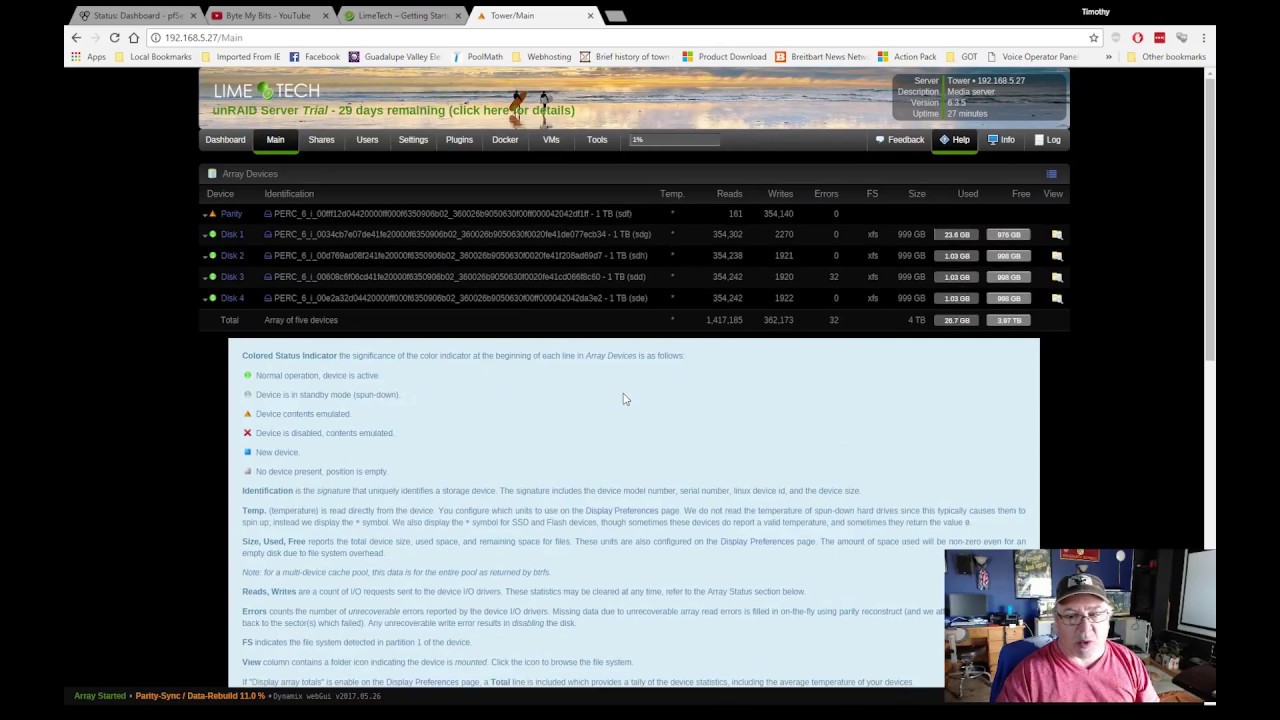Browse Disk 1 file system folder icon
This screenshot has width=1280, height=720.
(1057, 235)
